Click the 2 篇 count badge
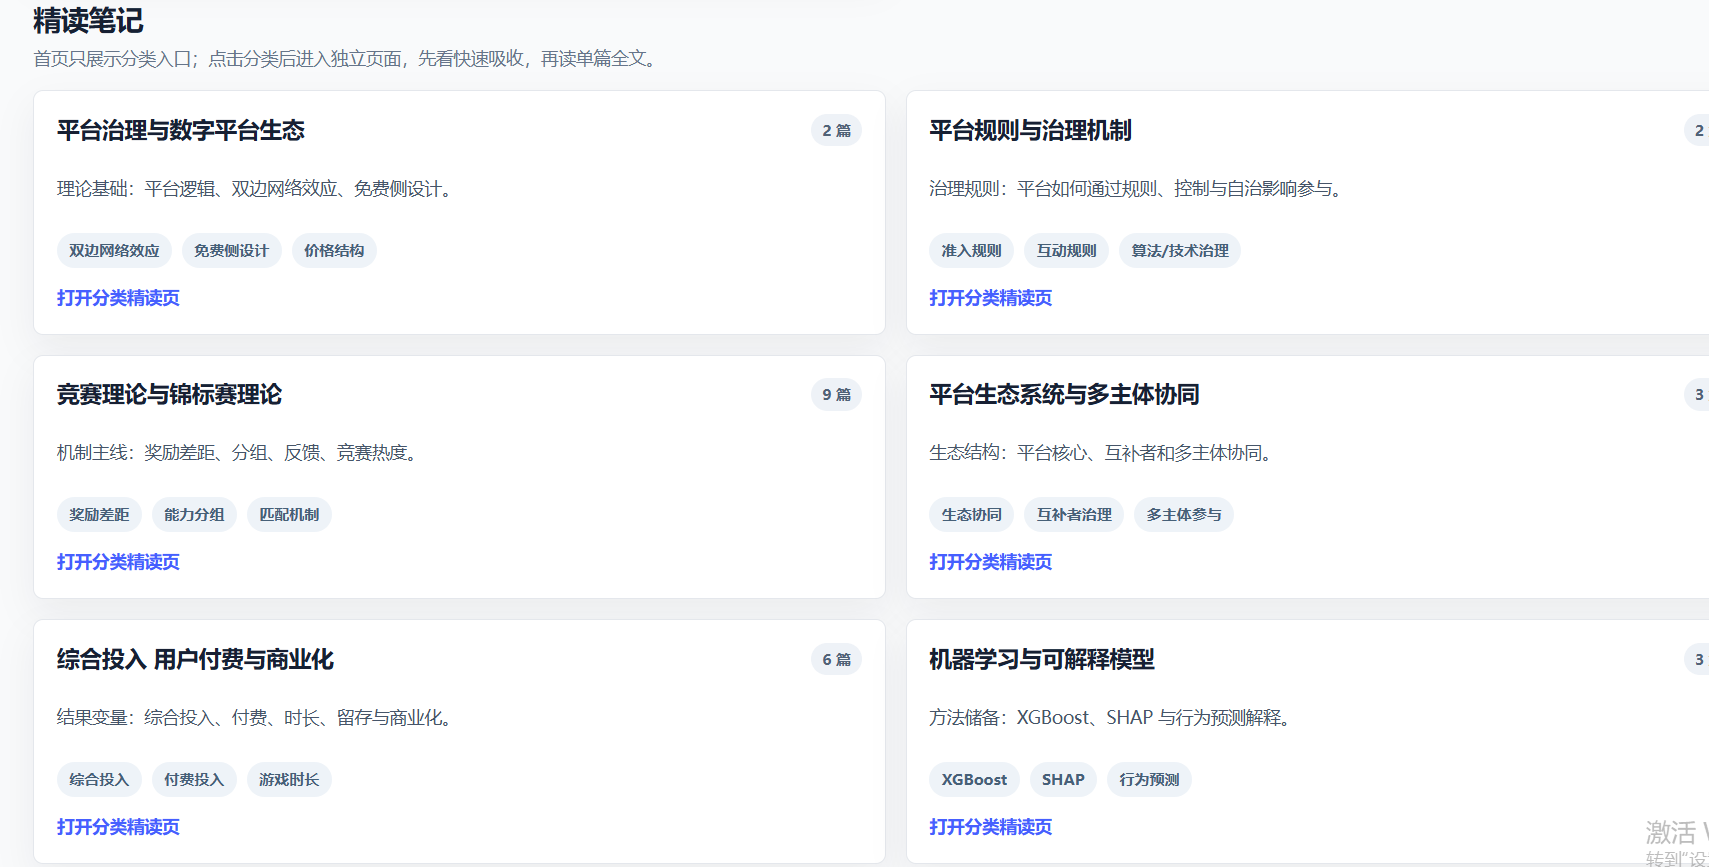 [836, 130]
